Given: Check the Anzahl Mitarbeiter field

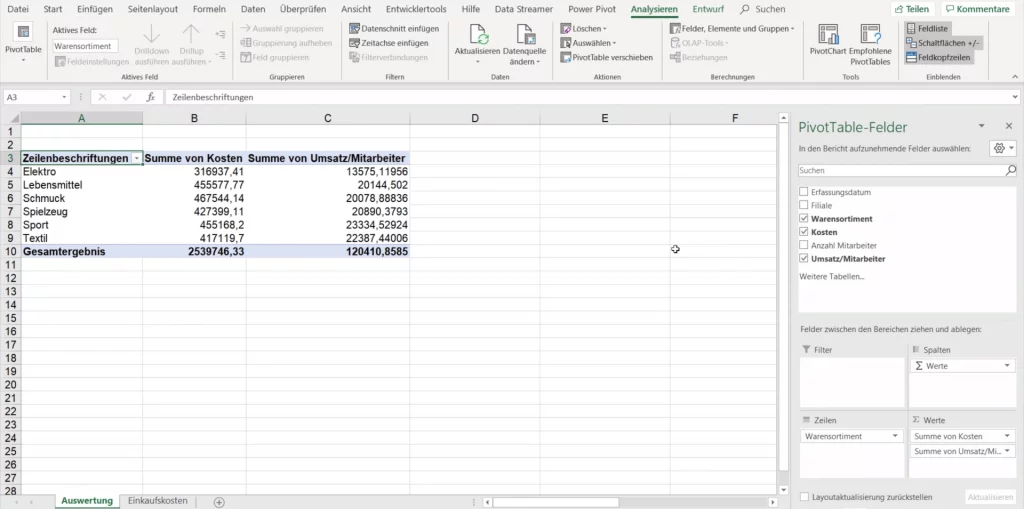Looking at the screenshot, I should pos(803,245).
